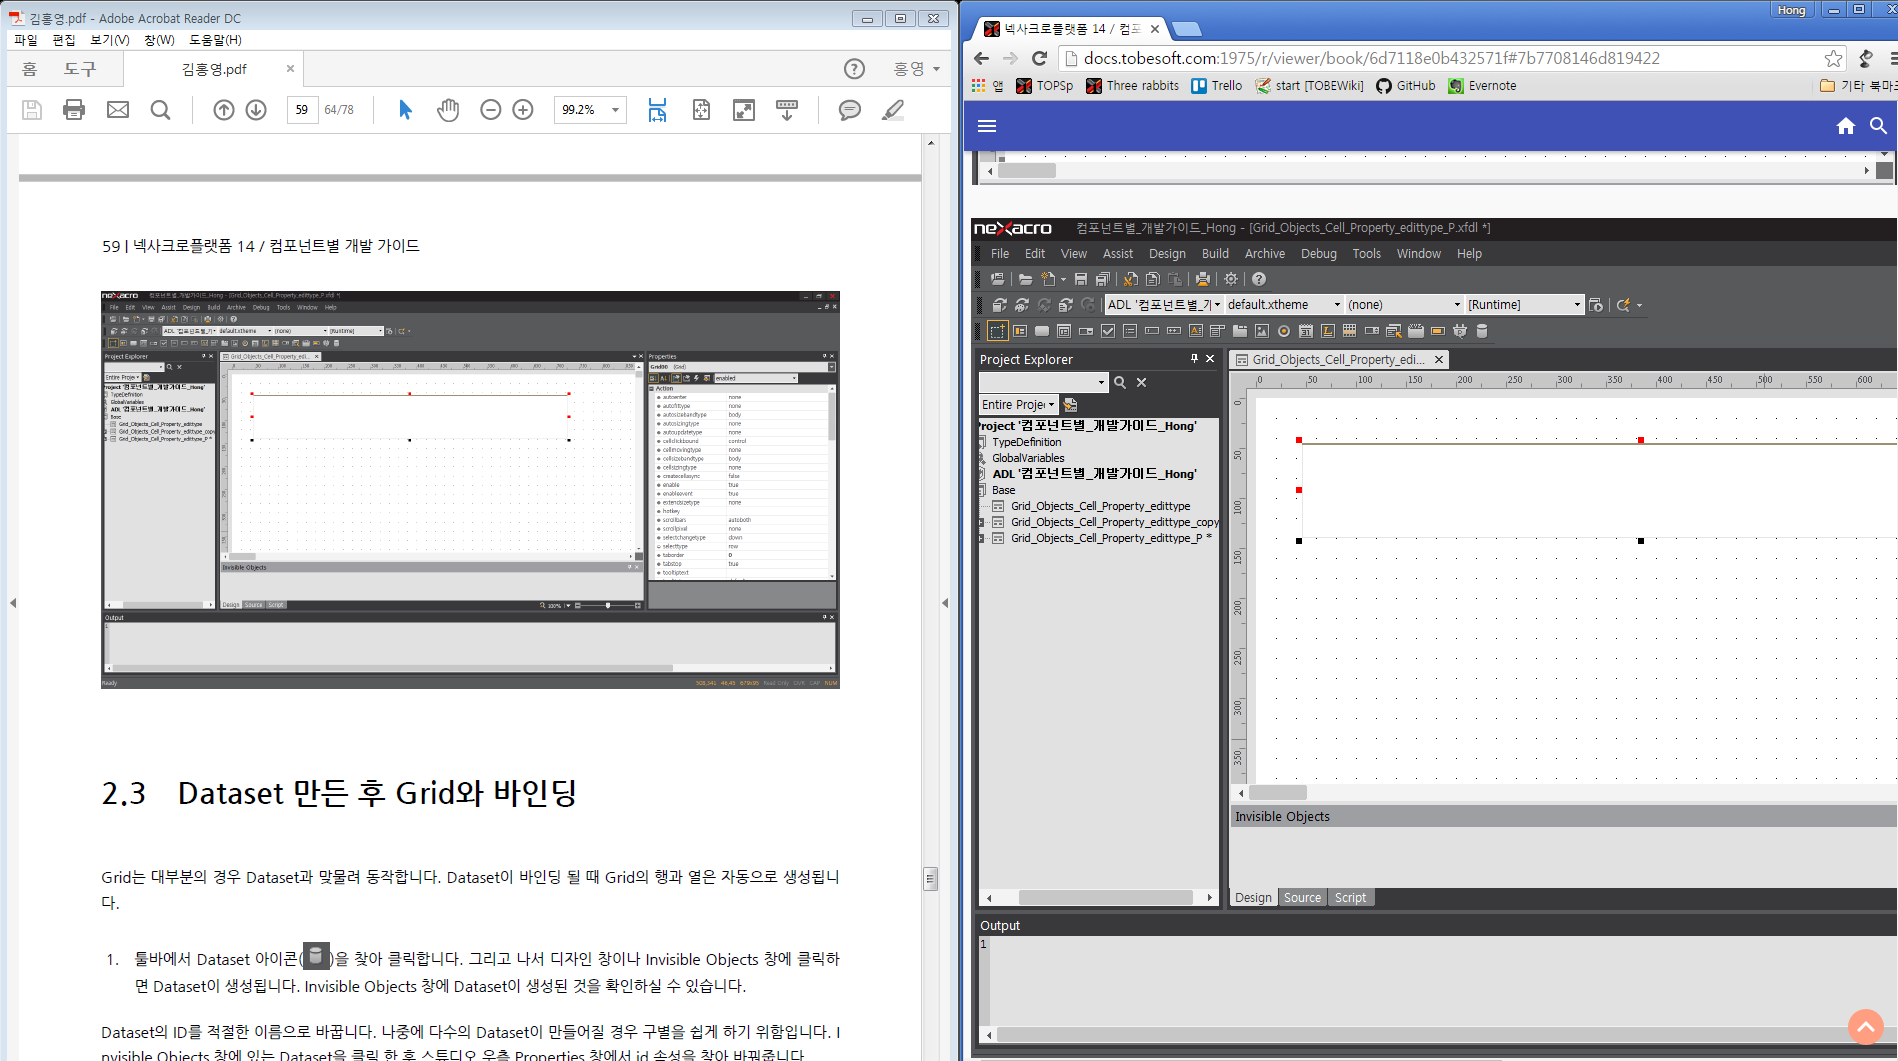This screenshot has height=1061, width=1898.
Task: Go to the docs home icon
Action: 1846,126
